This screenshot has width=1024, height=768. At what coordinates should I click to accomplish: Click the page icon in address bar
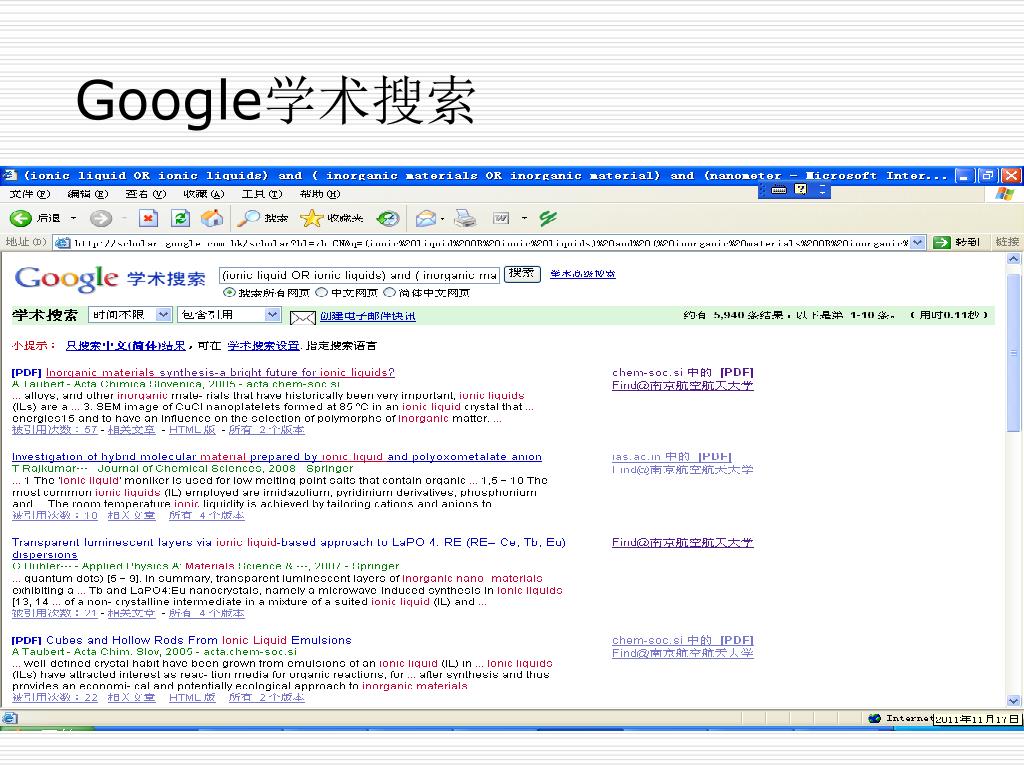63,242
